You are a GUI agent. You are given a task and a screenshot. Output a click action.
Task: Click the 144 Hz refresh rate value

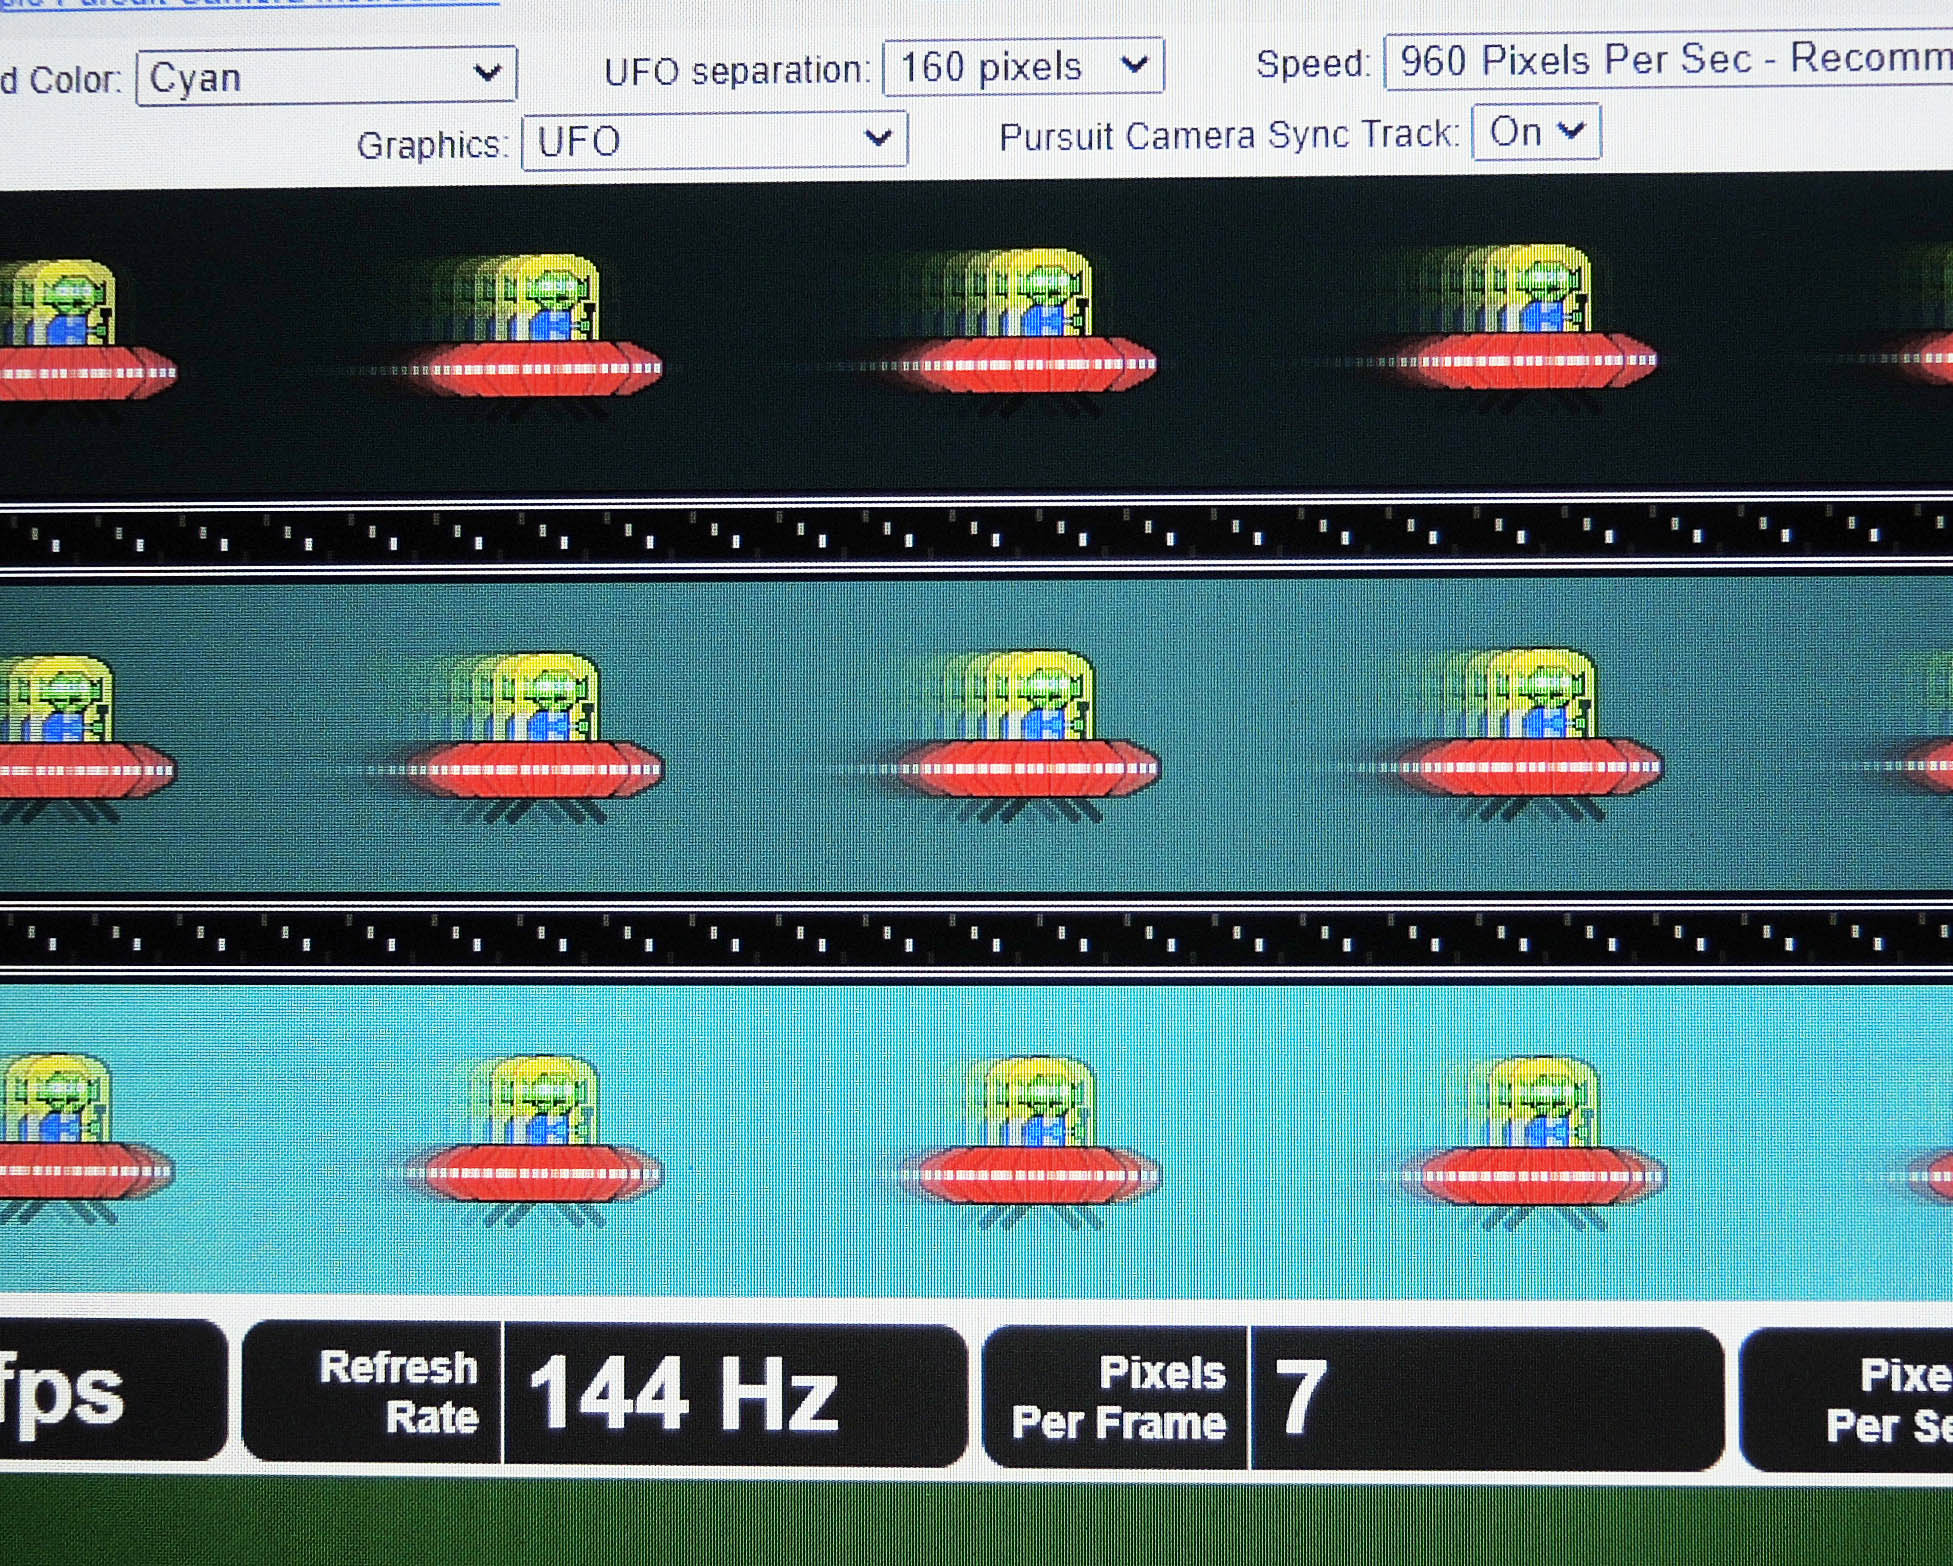683,1395
